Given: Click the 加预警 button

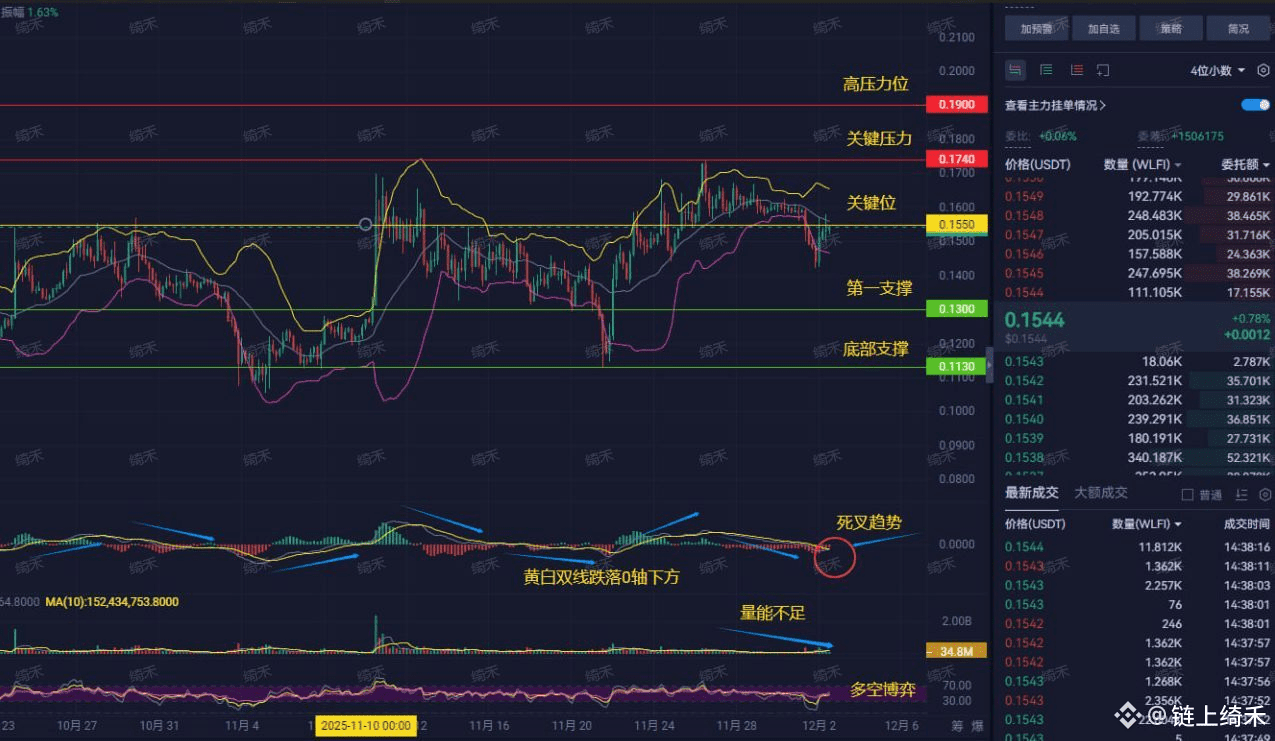Looking at the screenshot, I should coord(1036,28).
